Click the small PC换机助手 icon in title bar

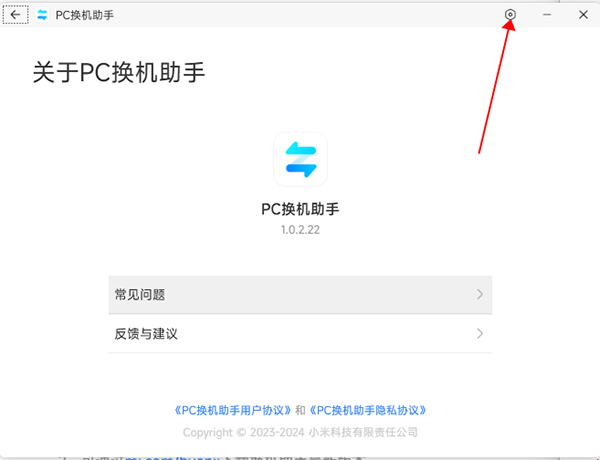(42, 15)
